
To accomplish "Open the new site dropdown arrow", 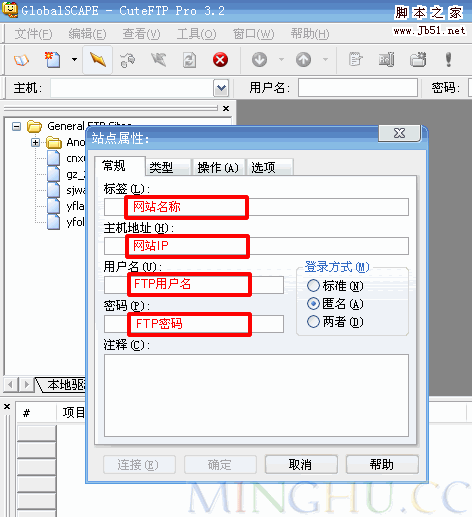I will coord(74,60).
